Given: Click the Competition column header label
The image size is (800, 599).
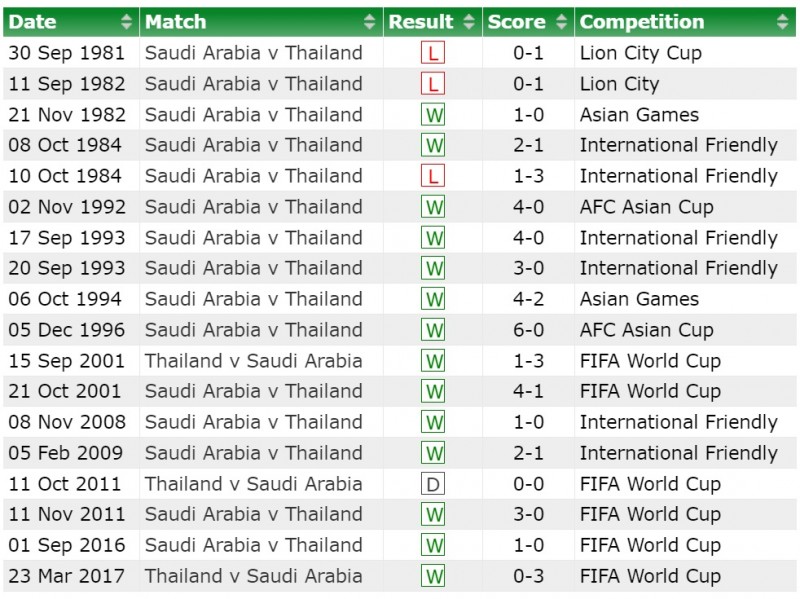Looking at the screenshot, I should (642, 21).
